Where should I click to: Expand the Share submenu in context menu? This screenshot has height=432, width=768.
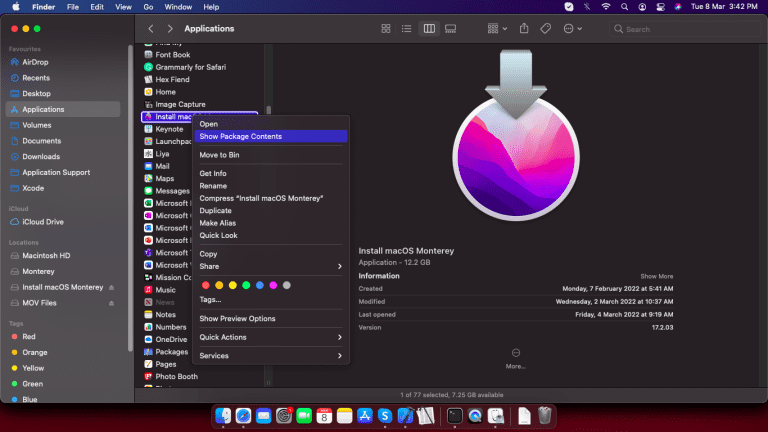click(x=271, y=266)
